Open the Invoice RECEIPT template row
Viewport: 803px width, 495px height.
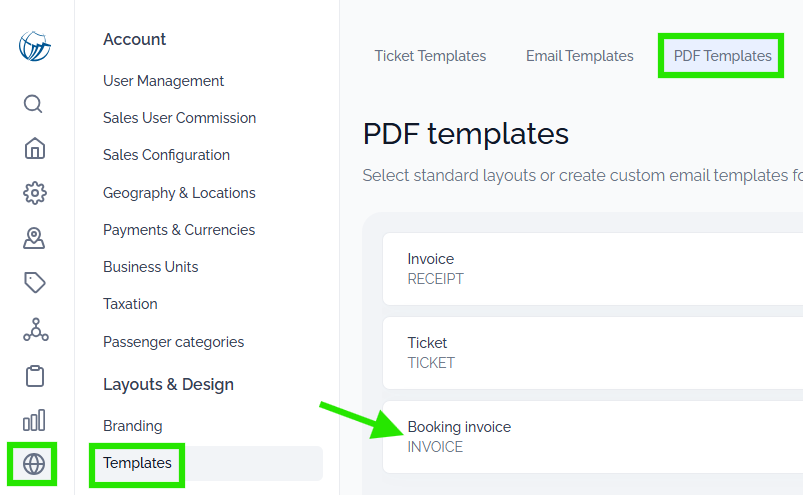[x=593, y=269]
